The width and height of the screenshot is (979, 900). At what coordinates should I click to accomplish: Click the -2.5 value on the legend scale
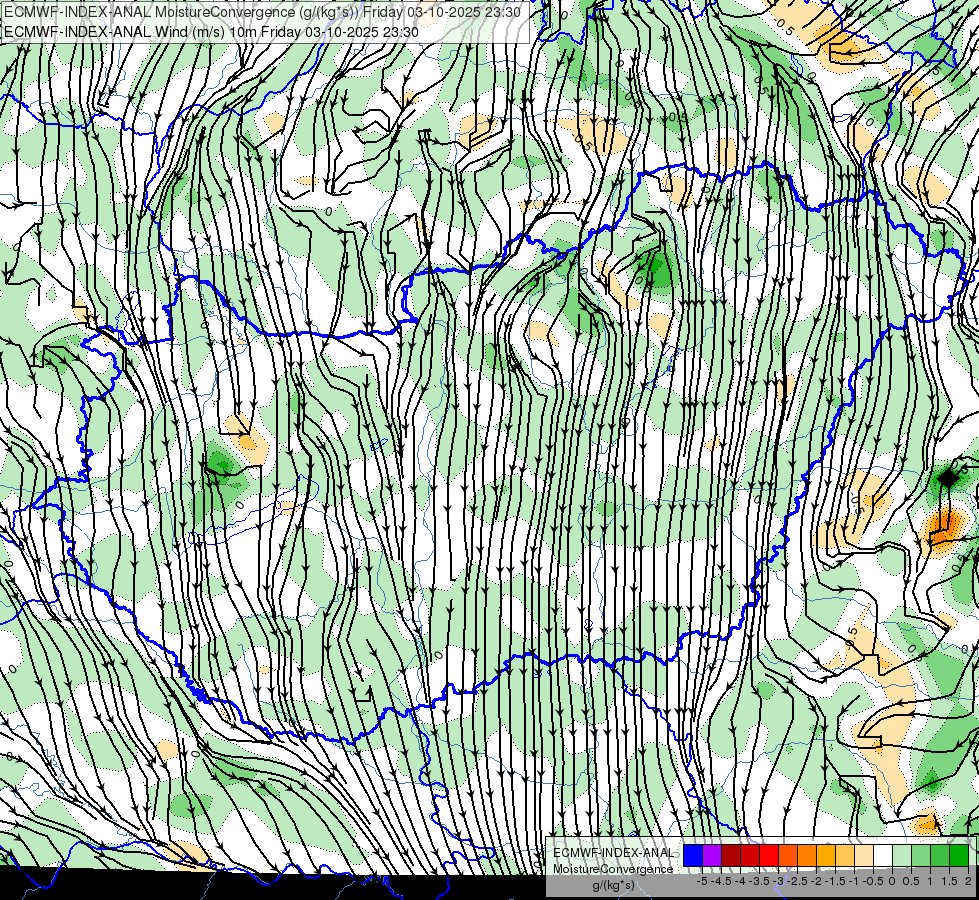[797, 881]
